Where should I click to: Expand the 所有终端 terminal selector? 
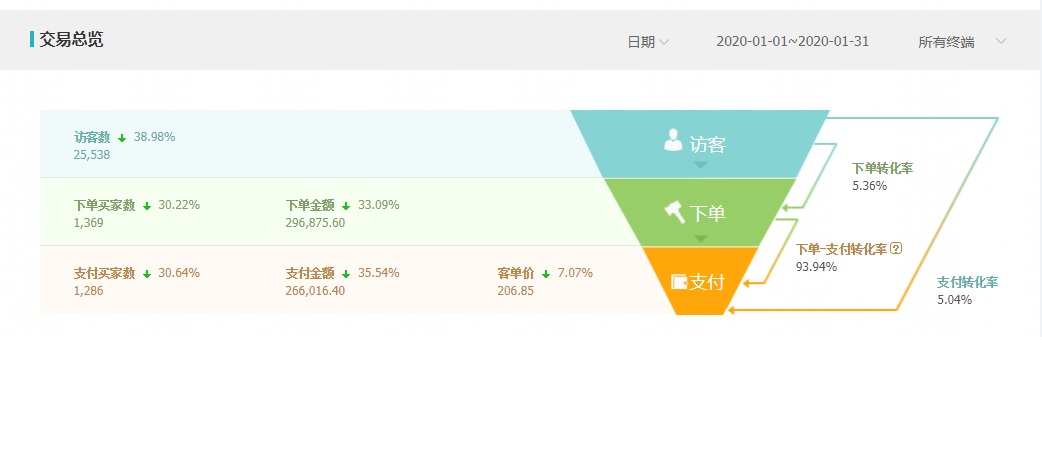(946, 41)
